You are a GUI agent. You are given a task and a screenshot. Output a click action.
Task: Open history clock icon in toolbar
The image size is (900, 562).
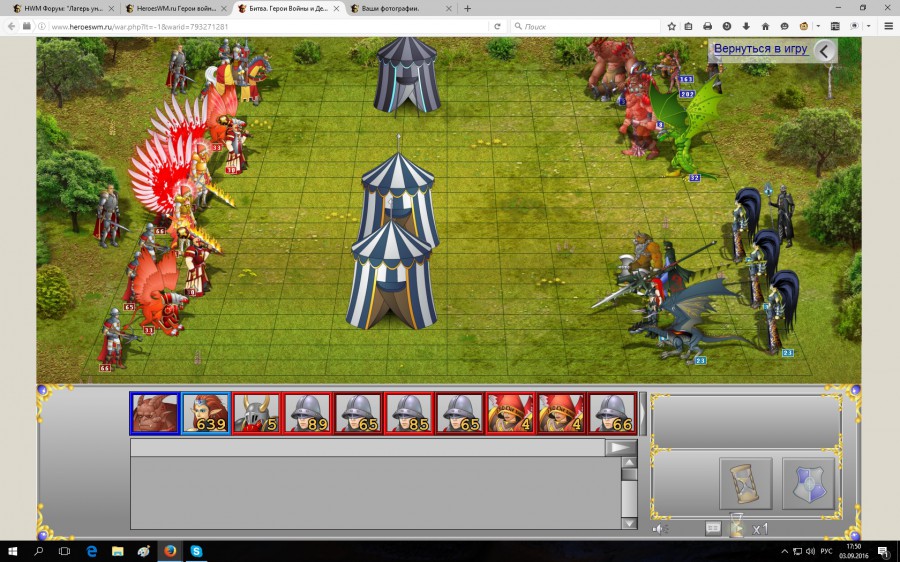[727, 26]
